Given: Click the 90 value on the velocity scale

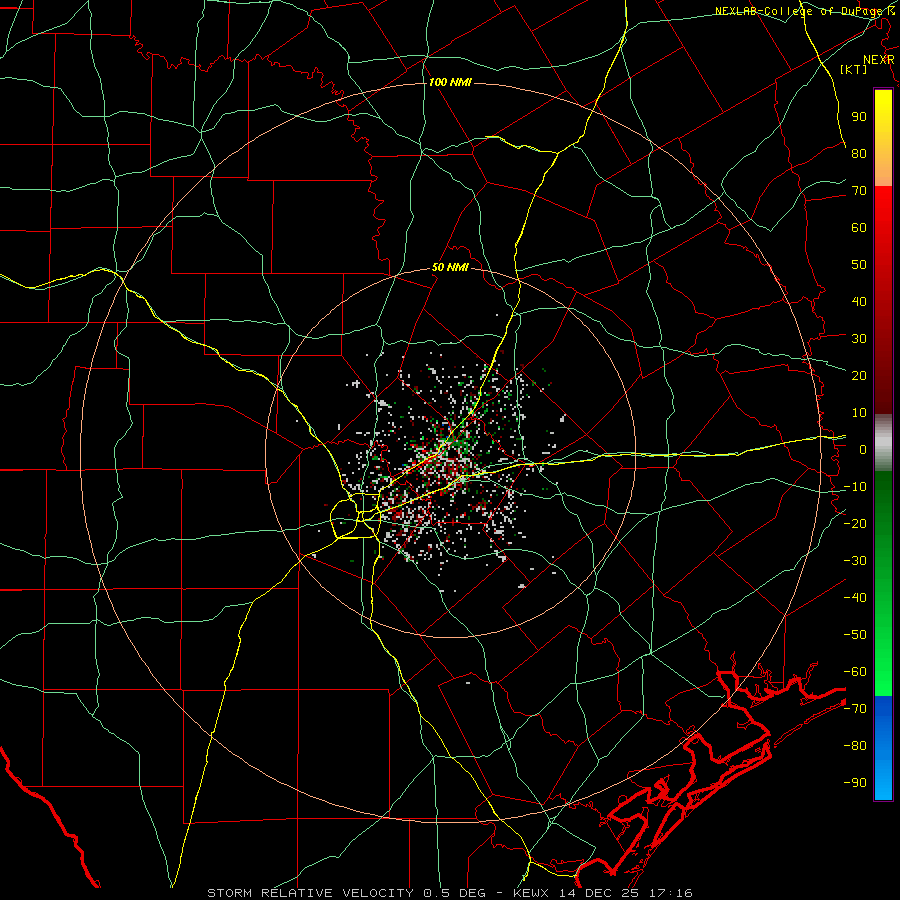Looking at the screenshot, I should point(859,117).
